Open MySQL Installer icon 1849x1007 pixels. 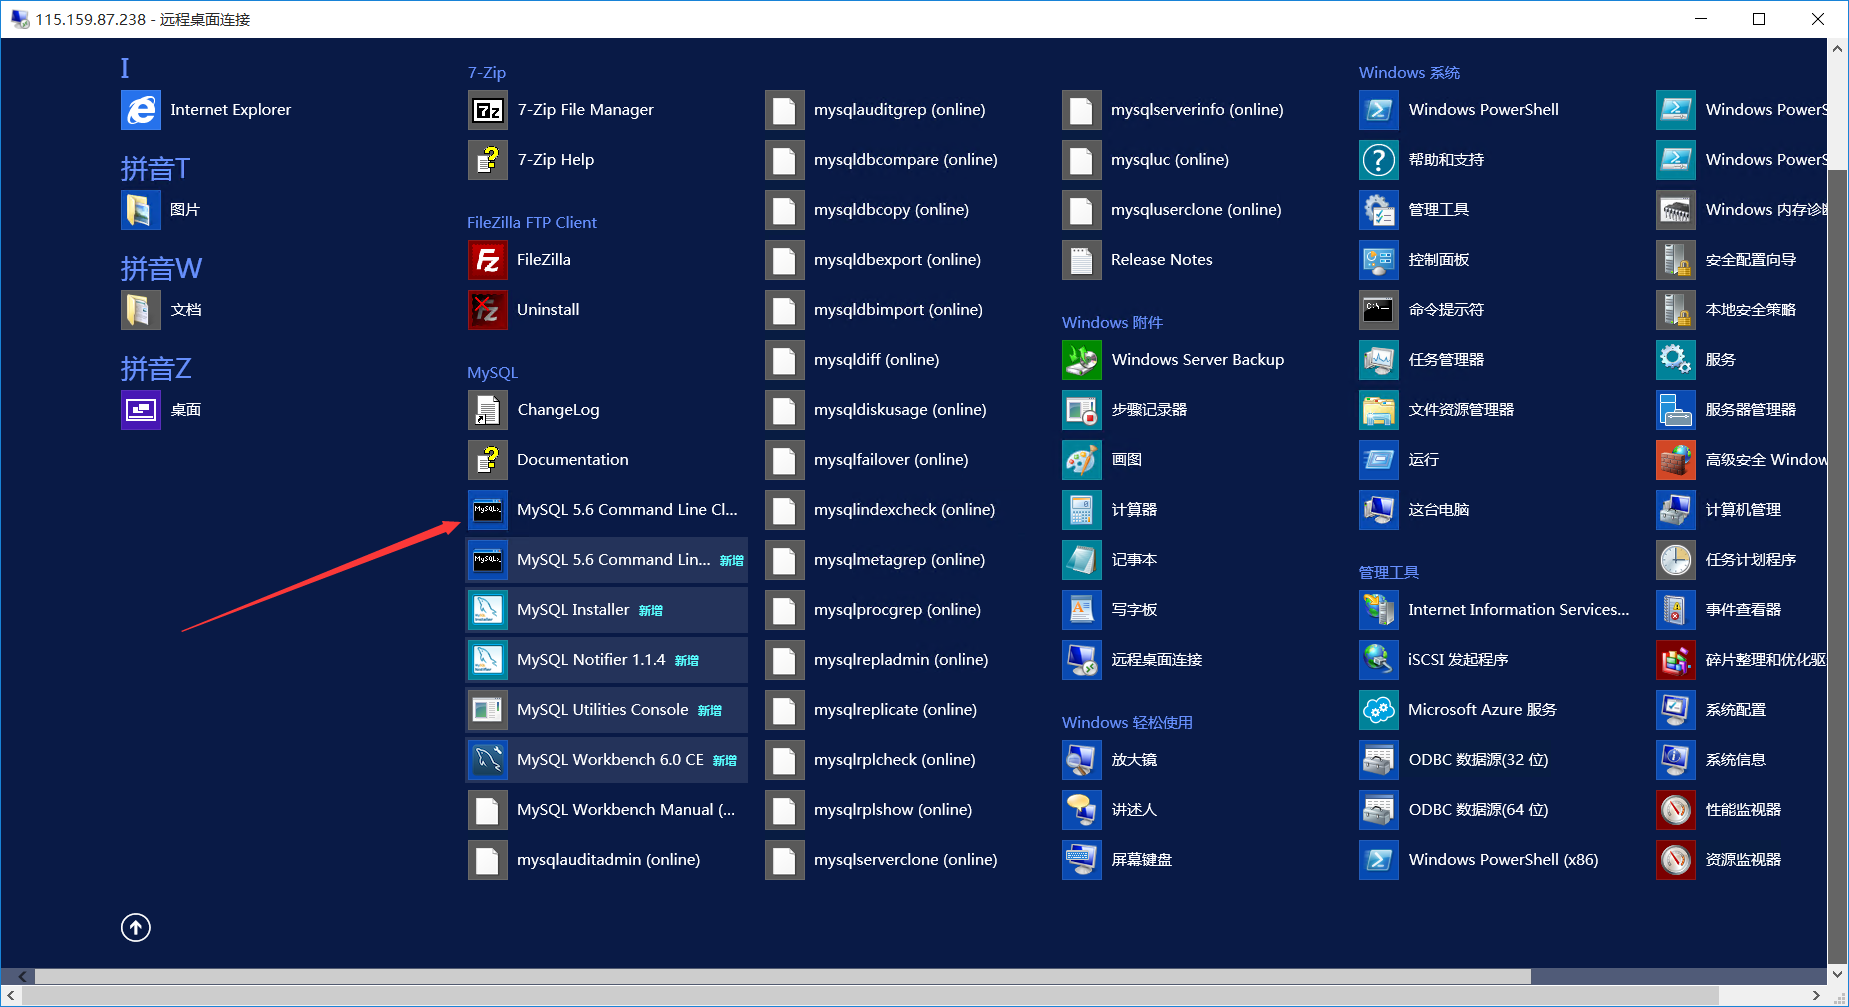click(488, 610)
